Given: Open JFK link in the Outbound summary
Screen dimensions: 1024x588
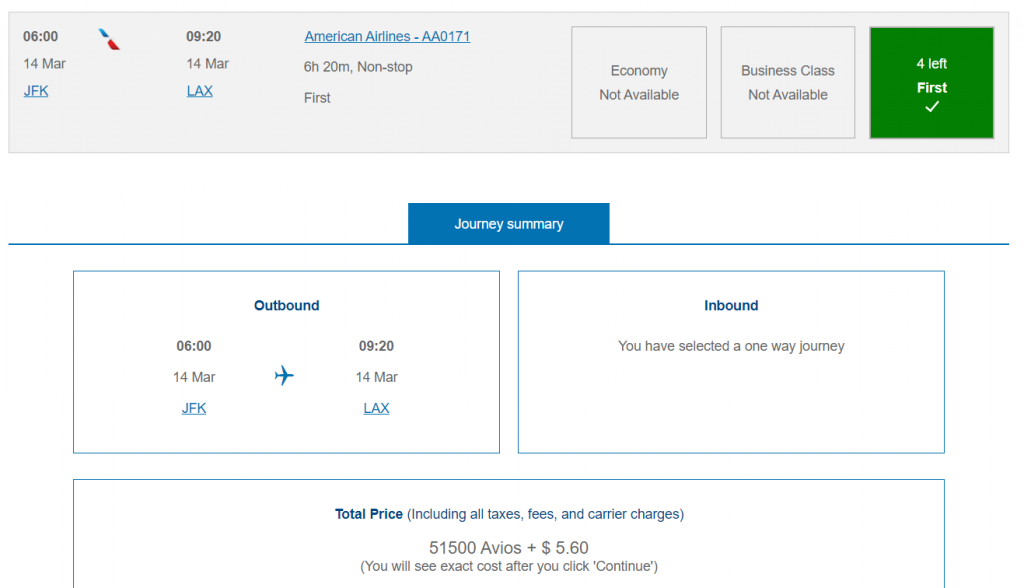Looking at the screenshot, I should [x=194, y=408].
